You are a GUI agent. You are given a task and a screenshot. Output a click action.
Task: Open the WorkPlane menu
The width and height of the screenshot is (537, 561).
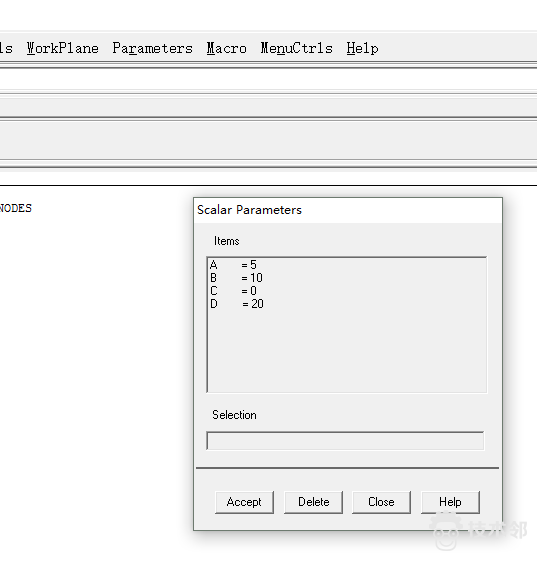coord(63,48)
